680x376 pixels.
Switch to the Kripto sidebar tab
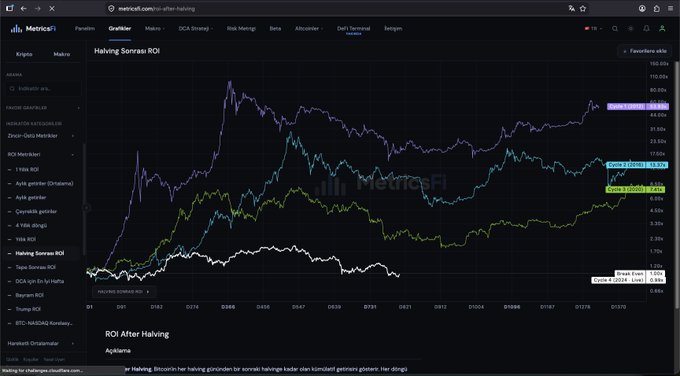24,54
